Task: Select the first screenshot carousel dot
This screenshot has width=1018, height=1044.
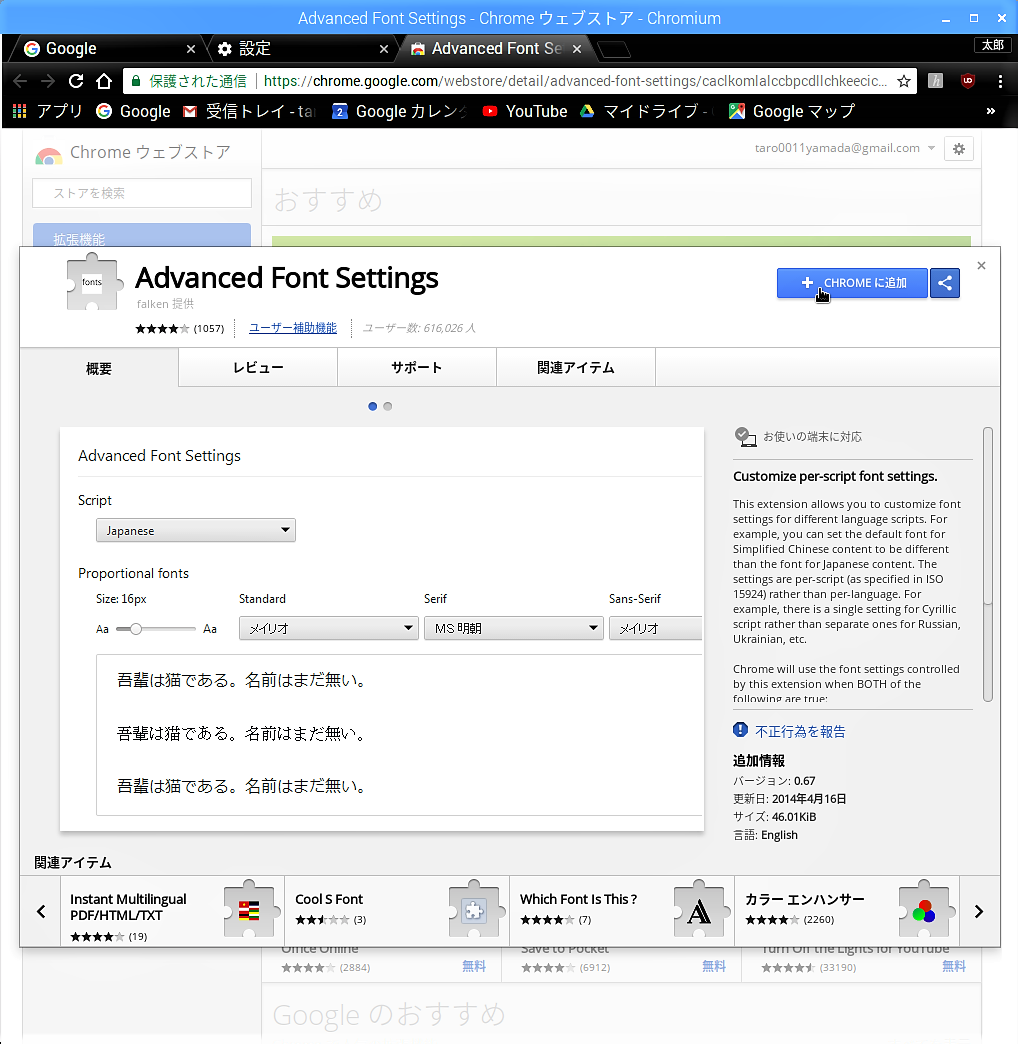Action: click(x=373, y=406)
